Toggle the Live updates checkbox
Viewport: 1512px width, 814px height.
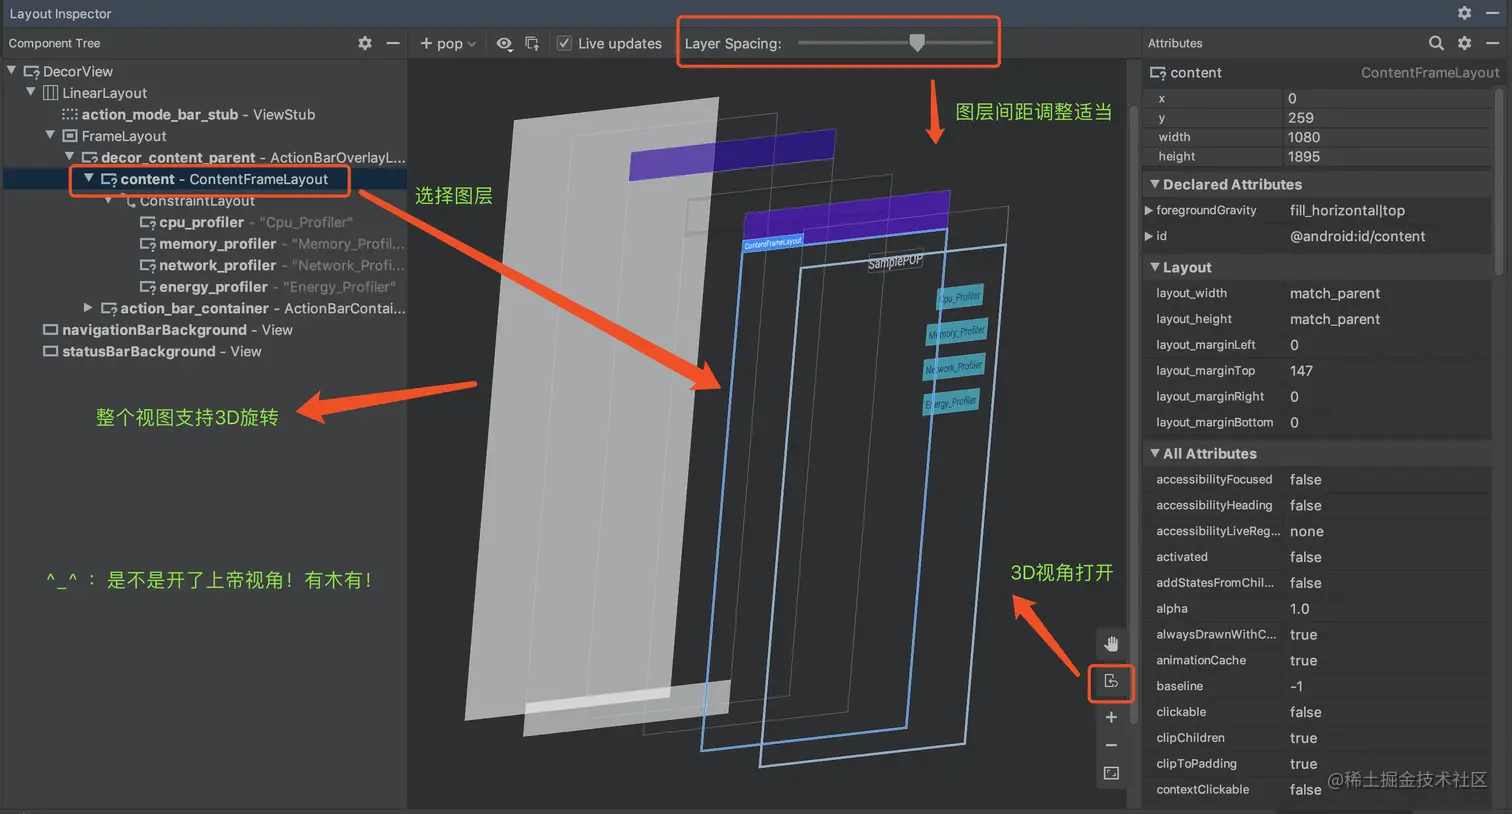coord(564,43)
